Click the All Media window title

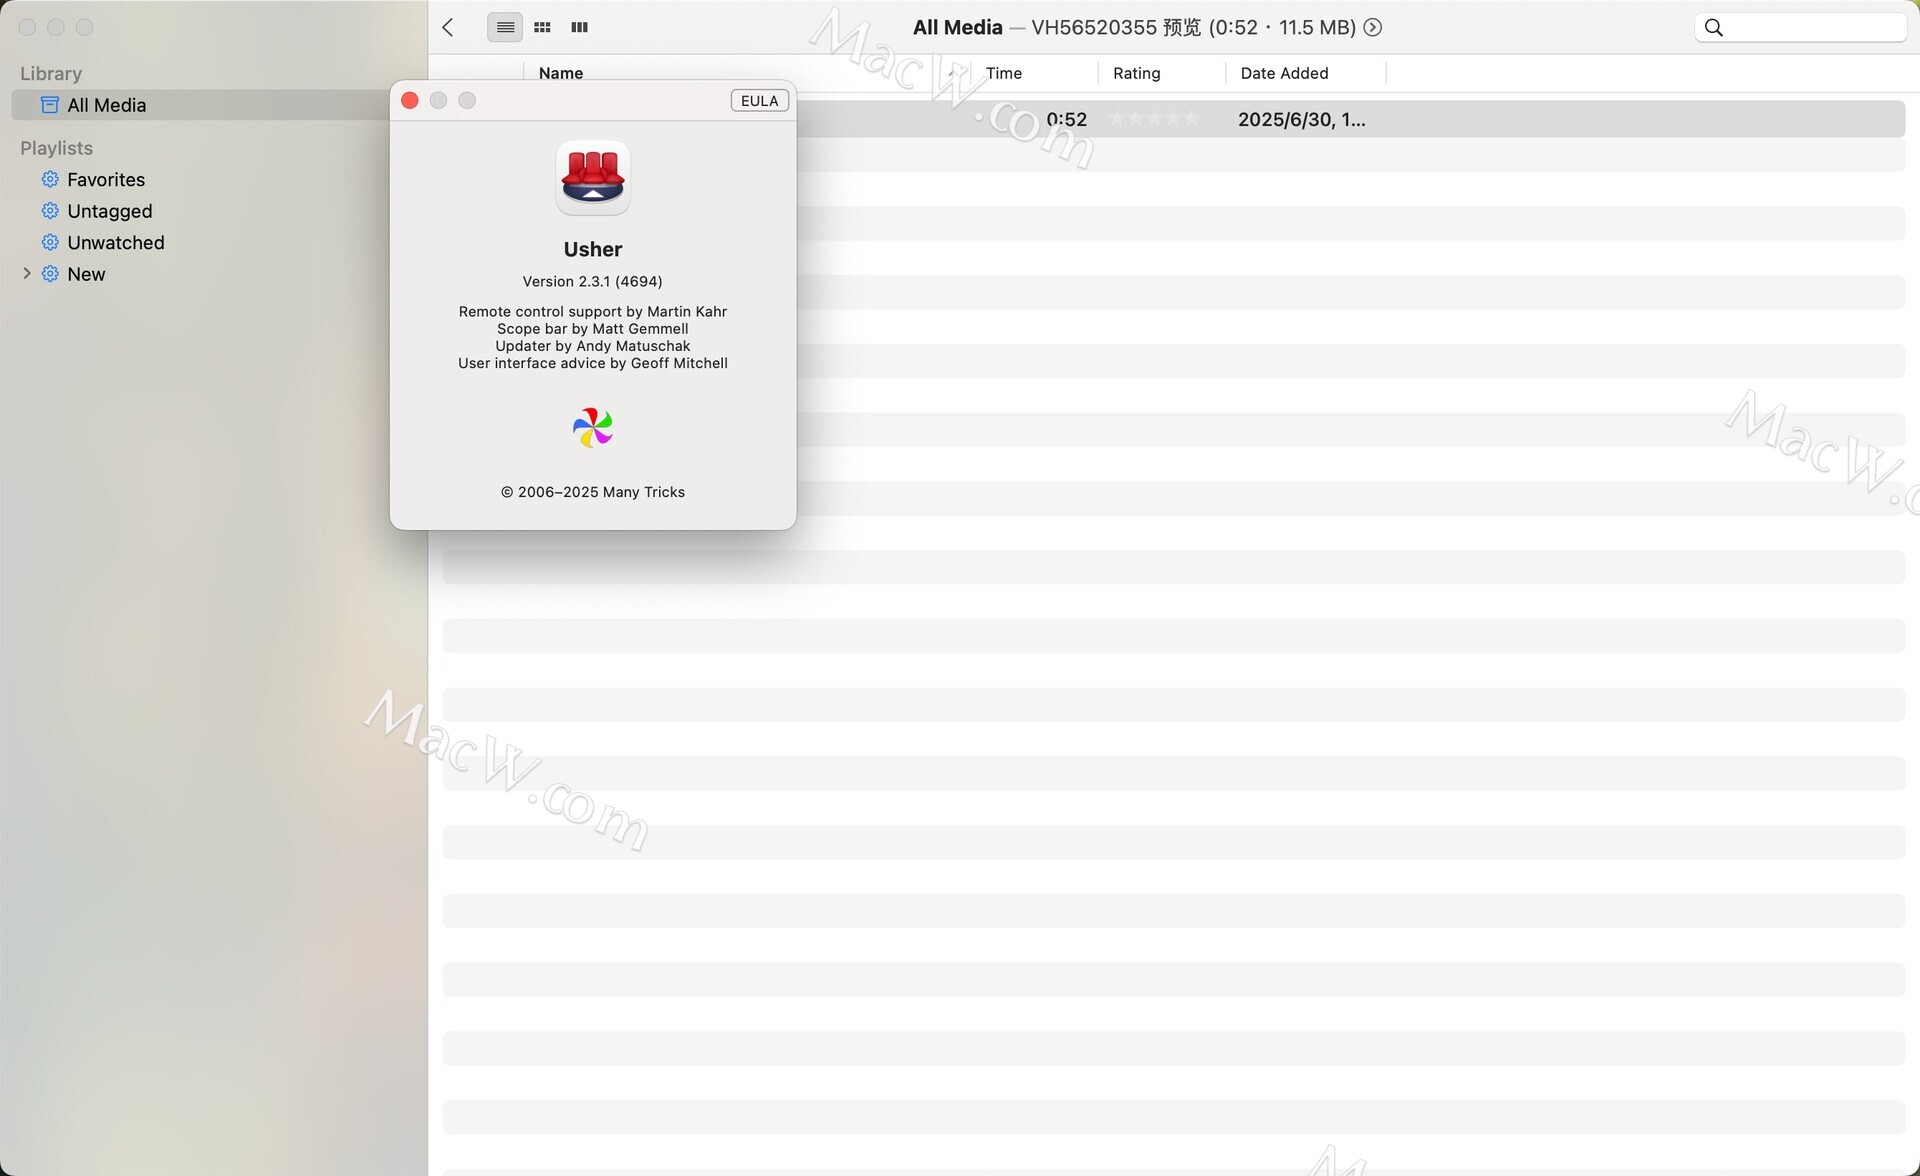[x=957, y=27]
